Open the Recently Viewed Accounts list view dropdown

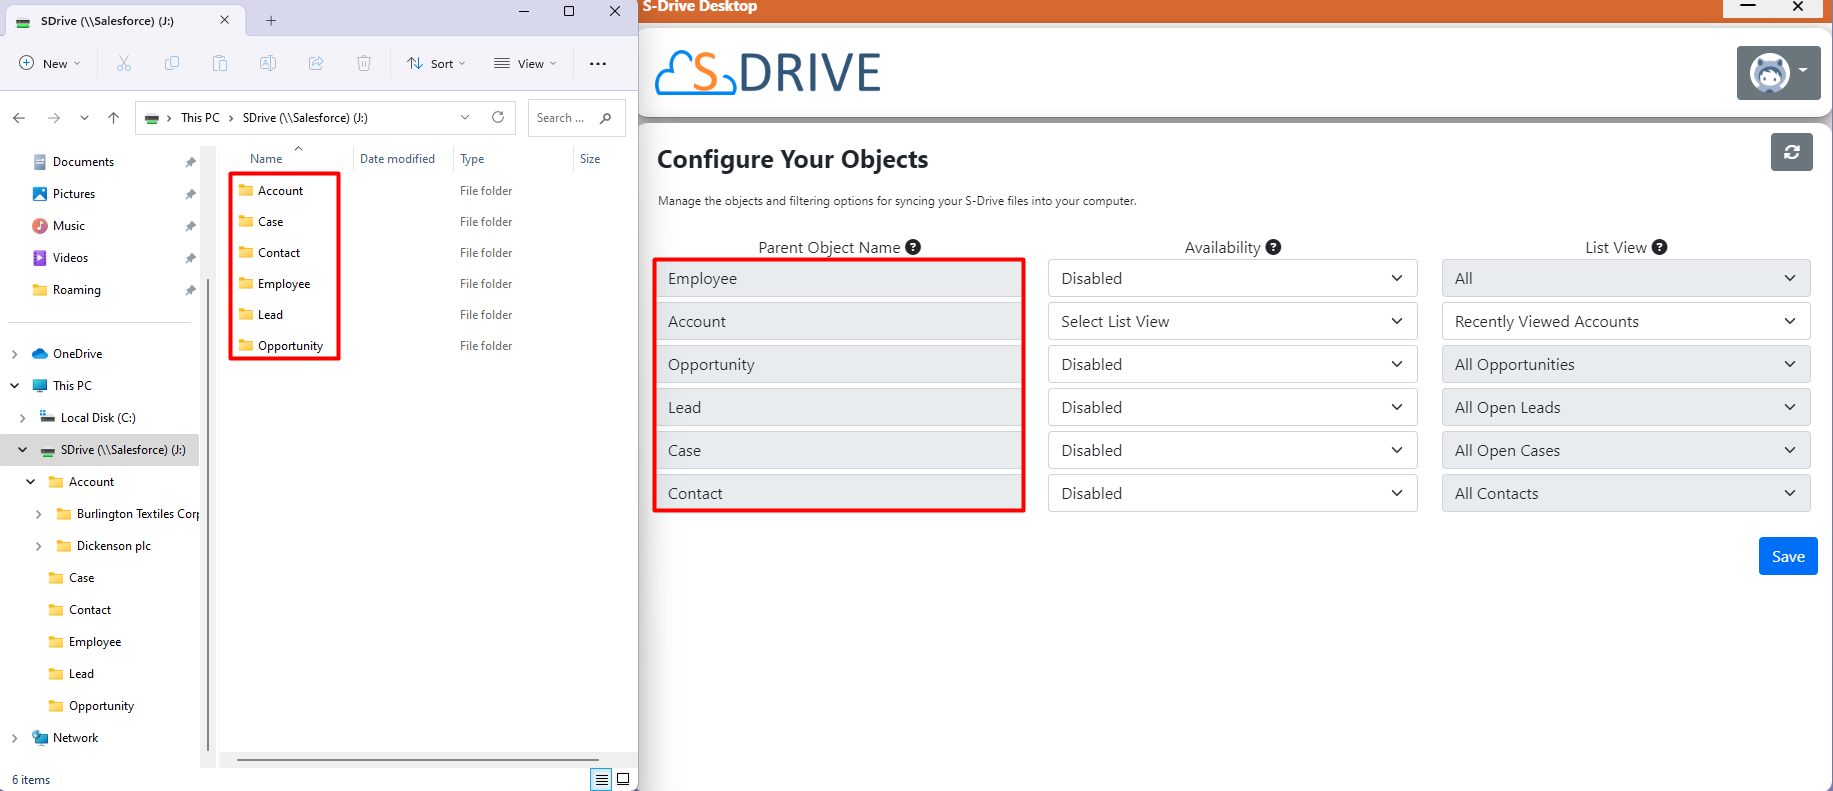point(1625,321)
